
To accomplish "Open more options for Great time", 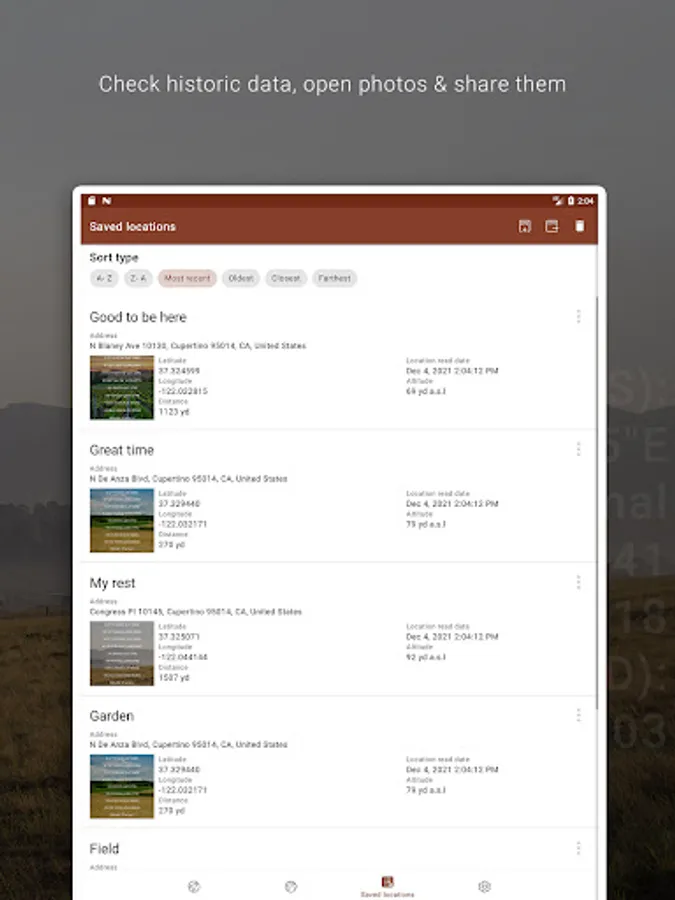I will (578, 449).
